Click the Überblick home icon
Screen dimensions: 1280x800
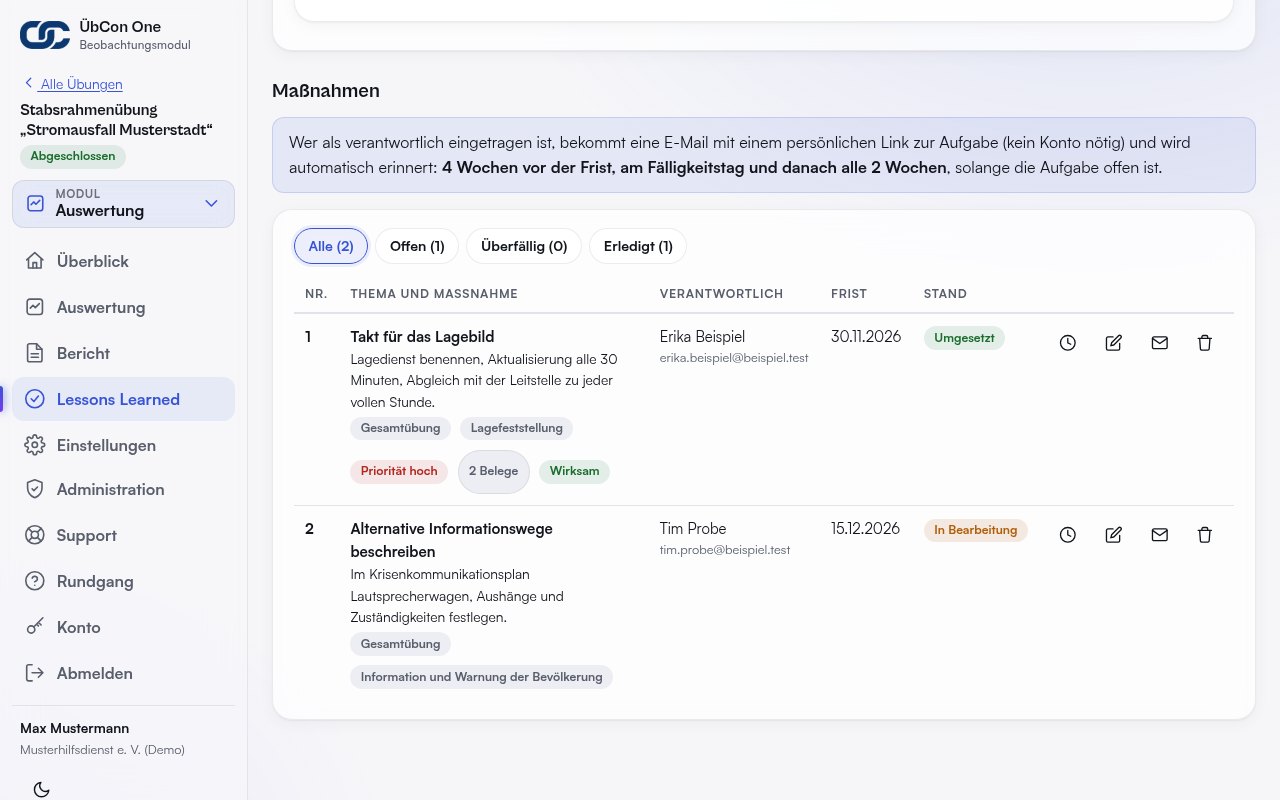pyautogui.click(x=35, y=261)
